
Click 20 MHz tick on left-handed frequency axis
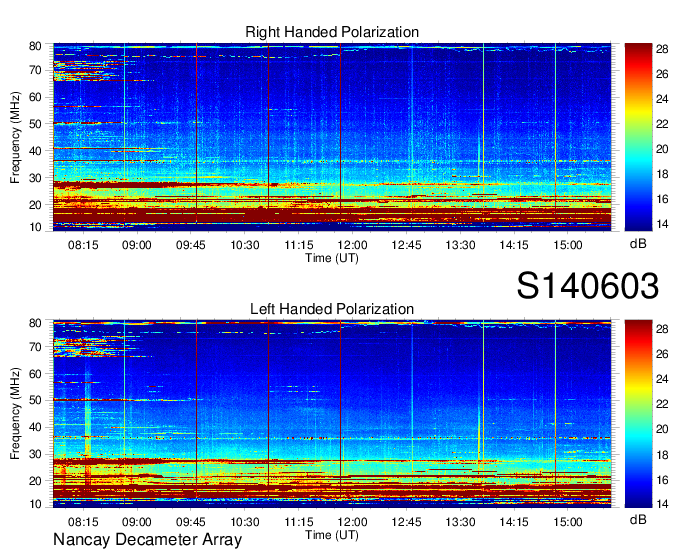pos(35,481)
